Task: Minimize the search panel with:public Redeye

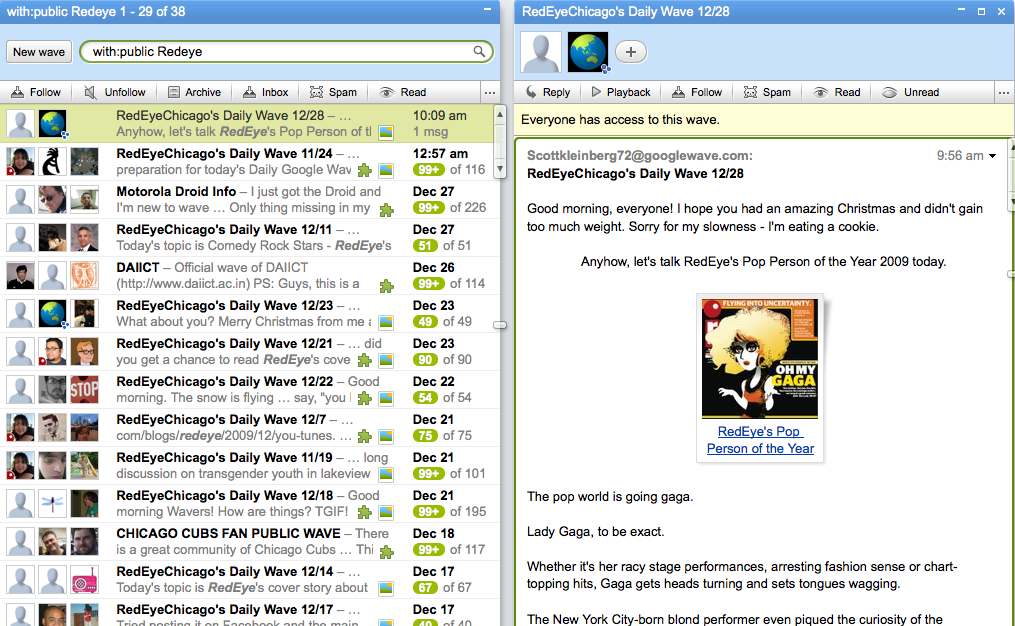Action: coord(487,9)
